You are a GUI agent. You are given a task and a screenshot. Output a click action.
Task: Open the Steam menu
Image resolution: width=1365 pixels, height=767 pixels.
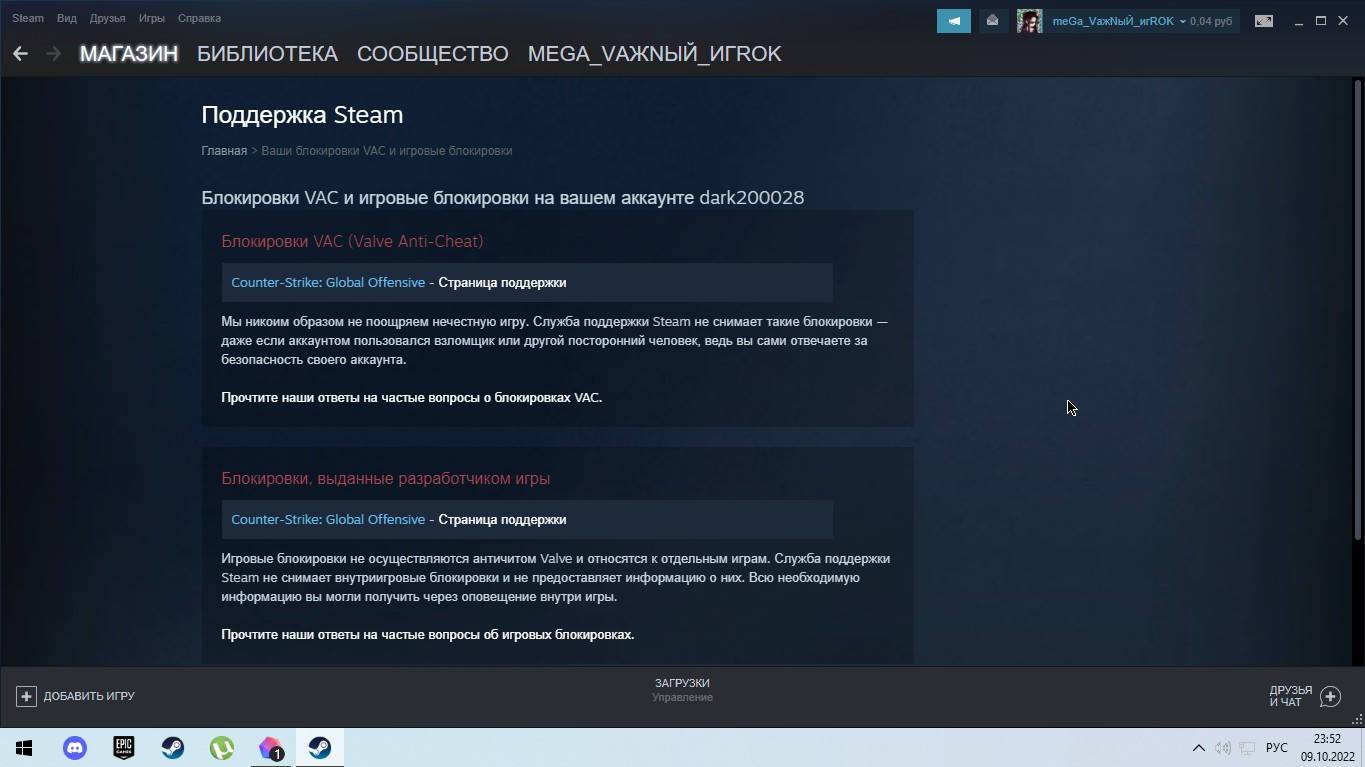(28, 18)
